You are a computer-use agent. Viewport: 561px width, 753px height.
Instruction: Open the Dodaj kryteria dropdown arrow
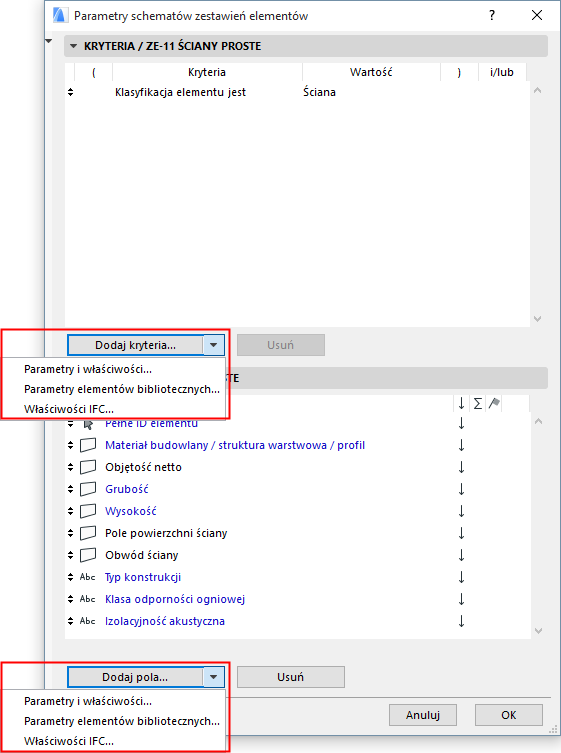214,345
